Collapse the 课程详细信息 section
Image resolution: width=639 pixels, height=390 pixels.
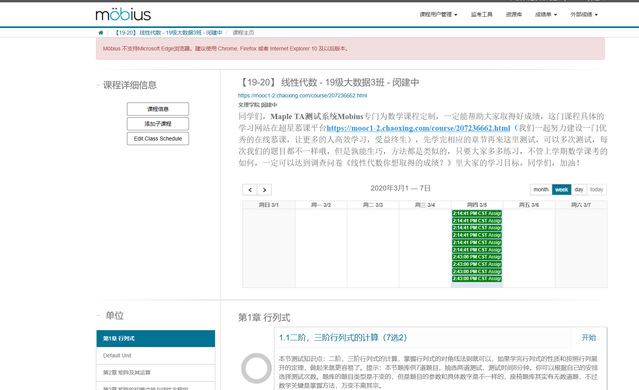[98, 85]
